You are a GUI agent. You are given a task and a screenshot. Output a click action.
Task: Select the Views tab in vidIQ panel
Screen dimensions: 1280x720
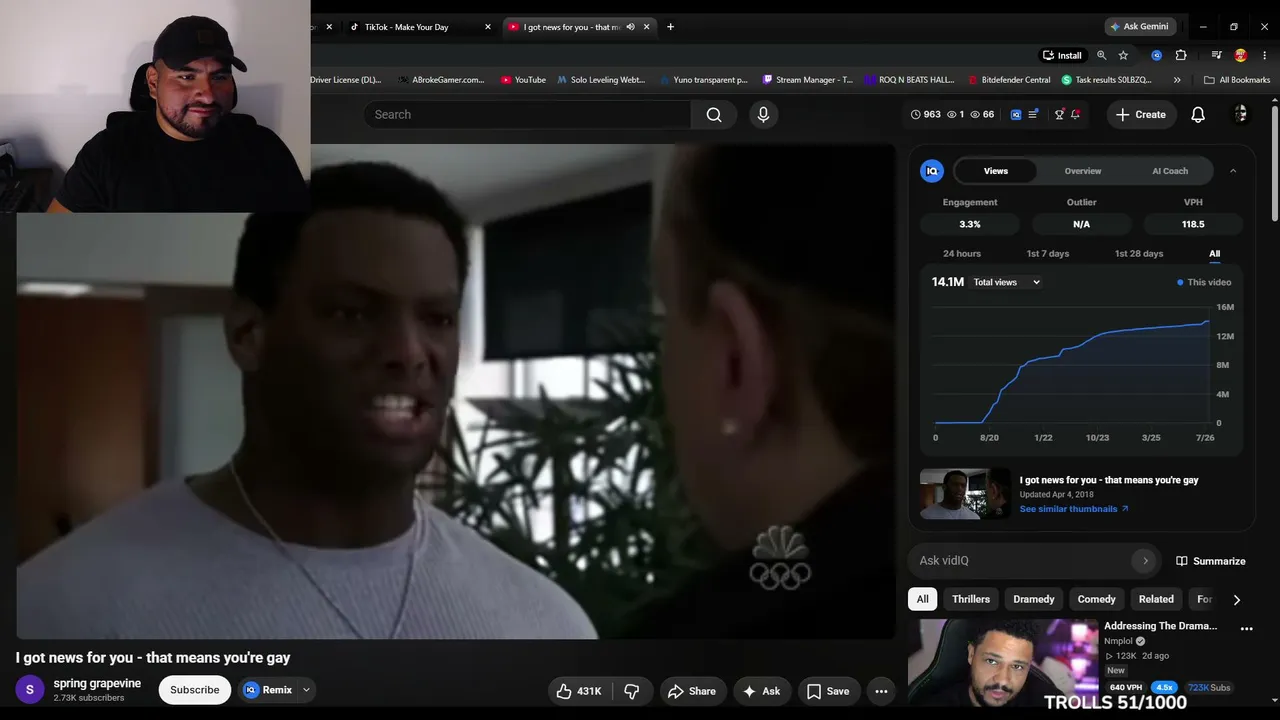[x=996, y=171]
